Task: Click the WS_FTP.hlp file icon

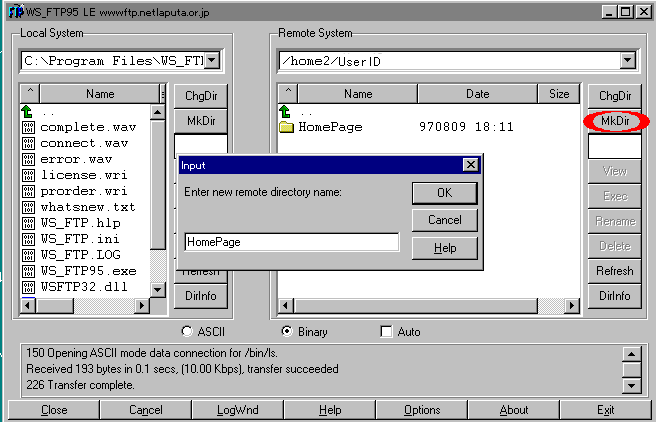Action: [x=28, y=223]
